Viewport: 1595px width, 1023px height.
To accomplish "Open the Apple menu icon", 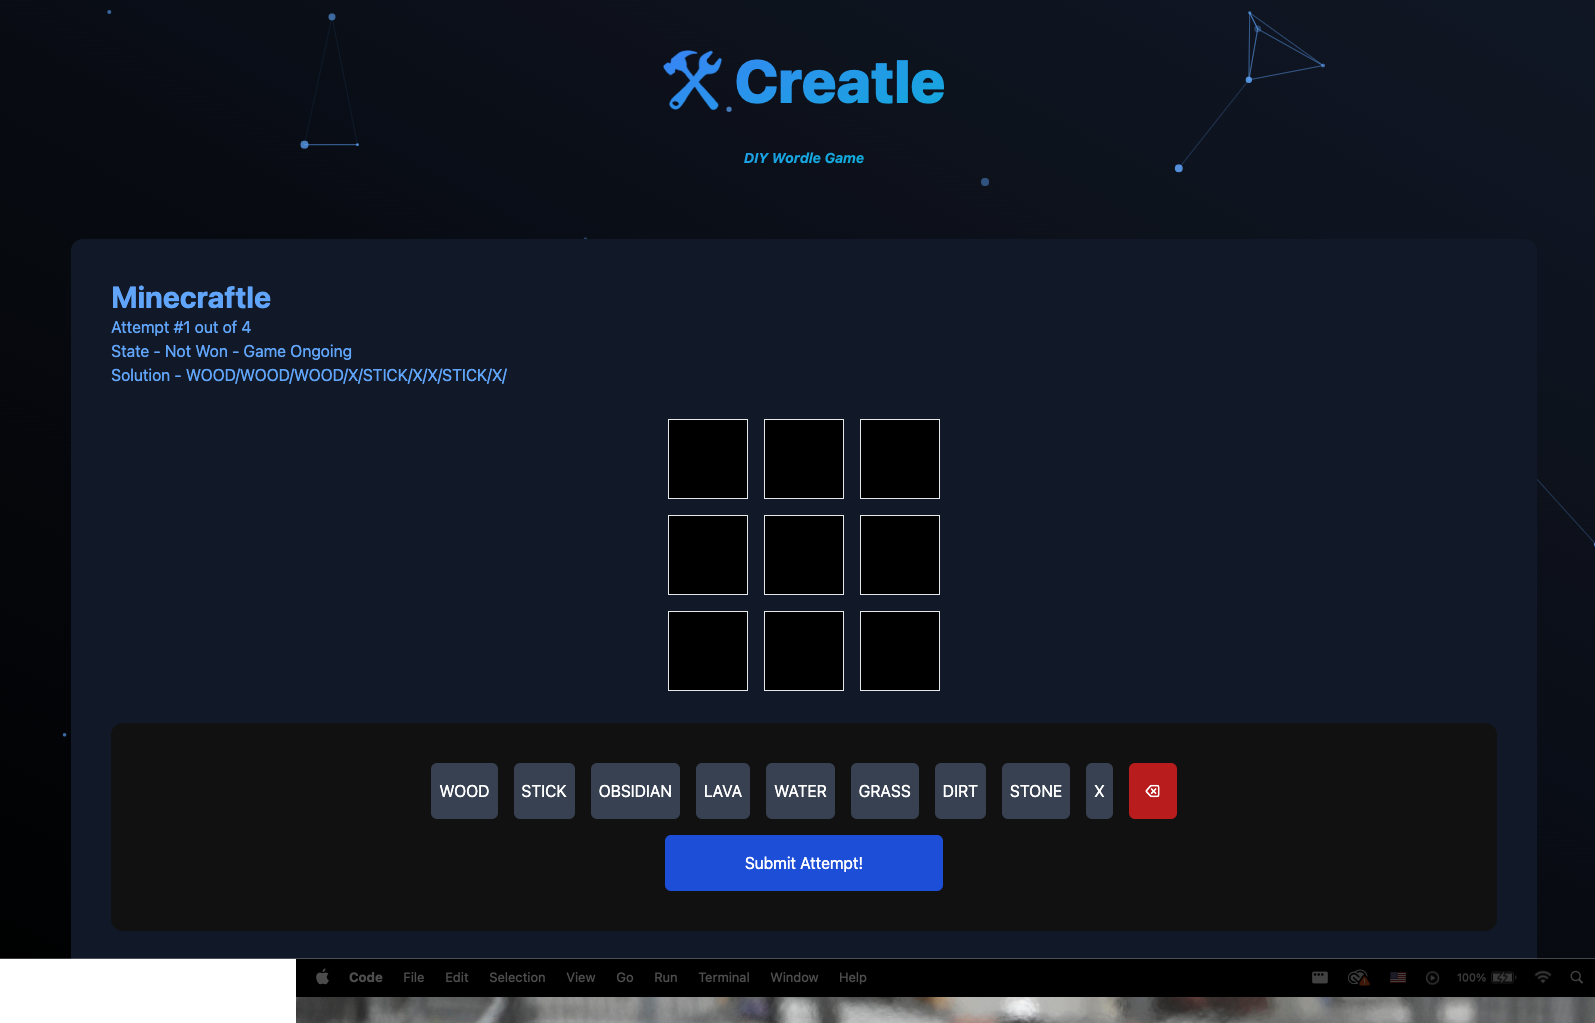I will click(322, 977).
